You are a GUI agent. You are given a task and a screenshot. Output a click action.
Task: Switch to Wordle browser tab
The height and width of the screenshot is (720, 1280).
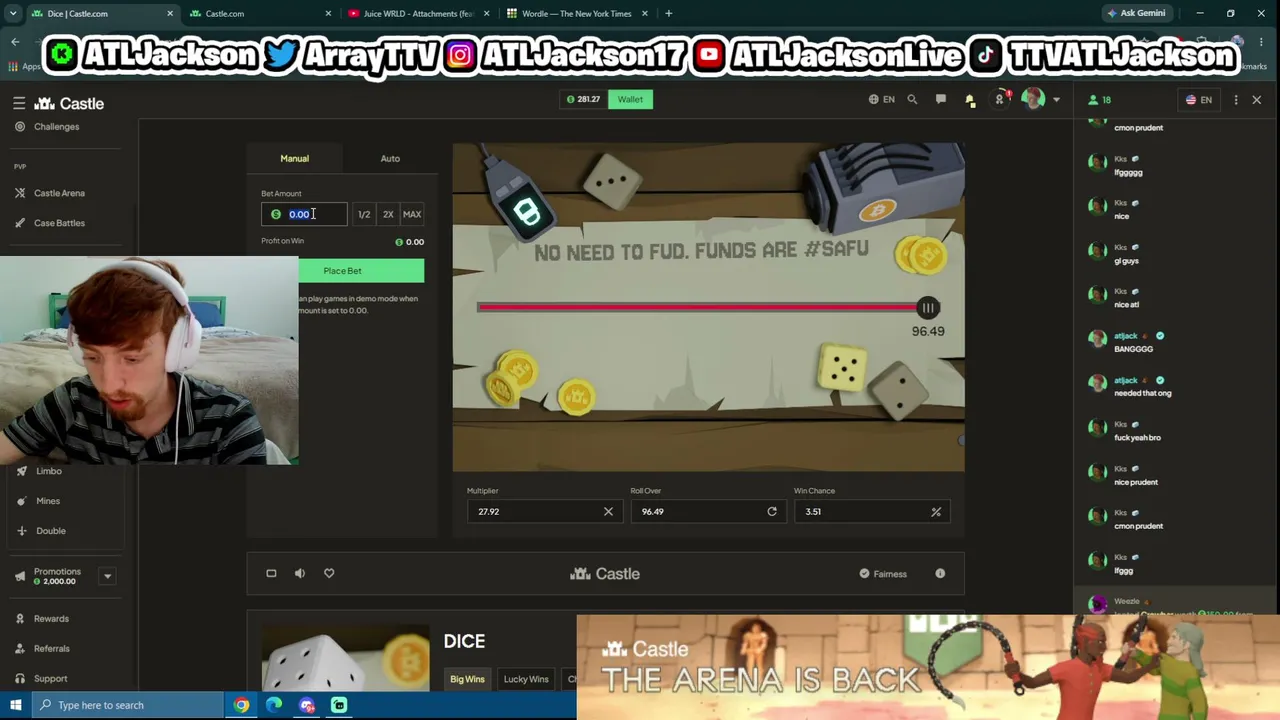pyautogui.click(x=578, y=14)
